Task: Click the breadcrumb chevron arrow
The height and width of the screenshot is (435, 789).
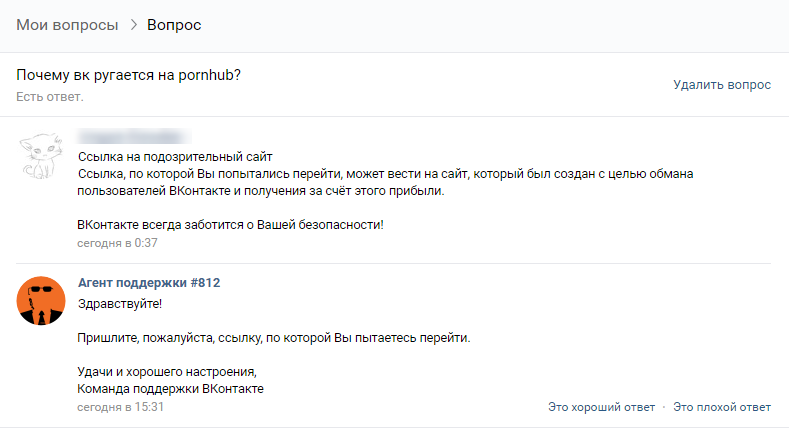Action: click(x=132, y=25)
